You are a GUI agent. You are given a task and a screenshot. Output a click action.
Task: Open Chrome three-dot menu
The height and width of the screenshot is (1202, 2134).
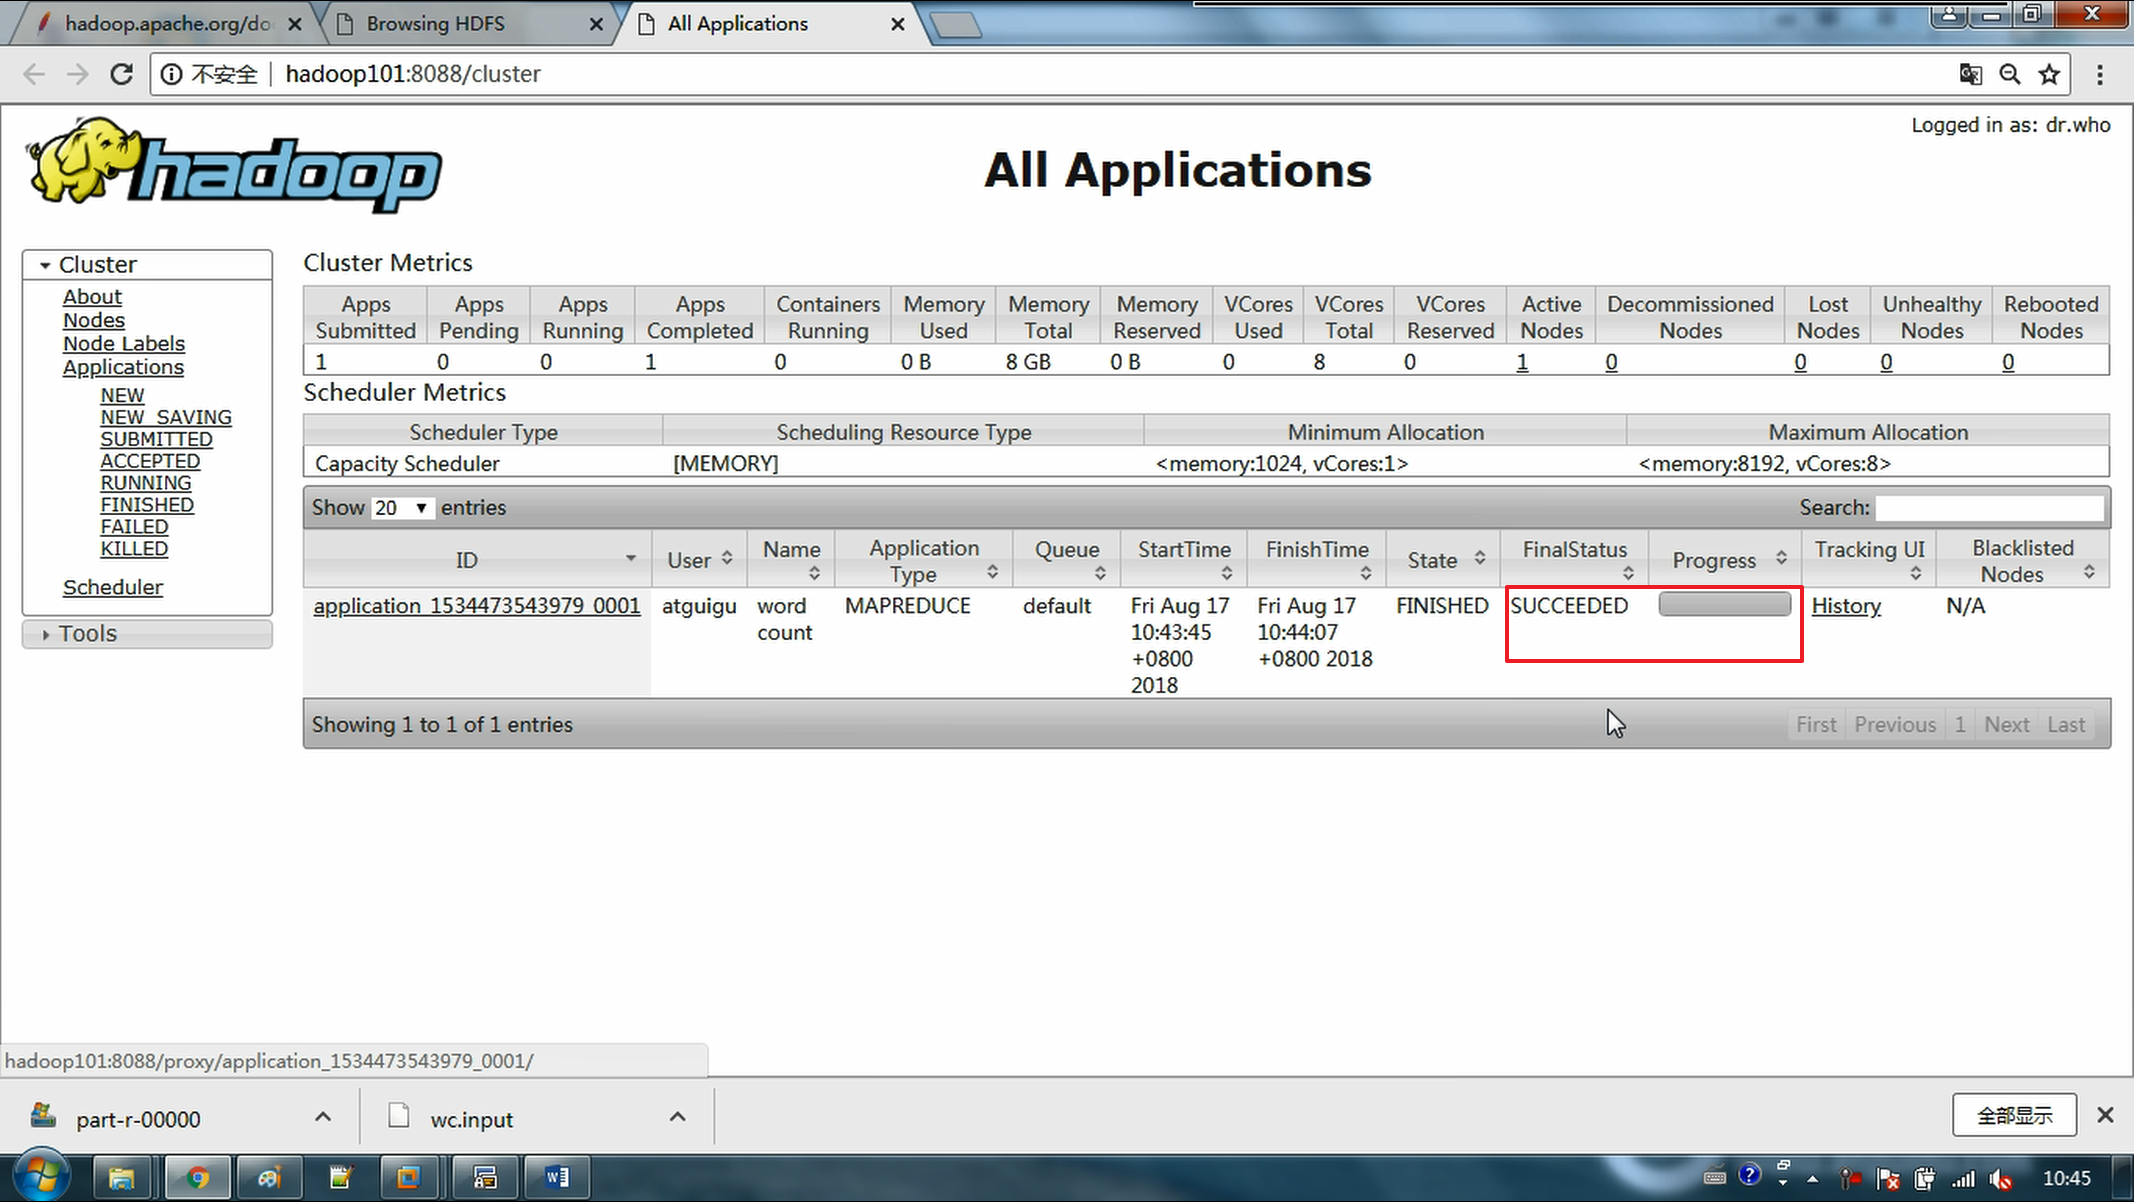pos(2099,74)
